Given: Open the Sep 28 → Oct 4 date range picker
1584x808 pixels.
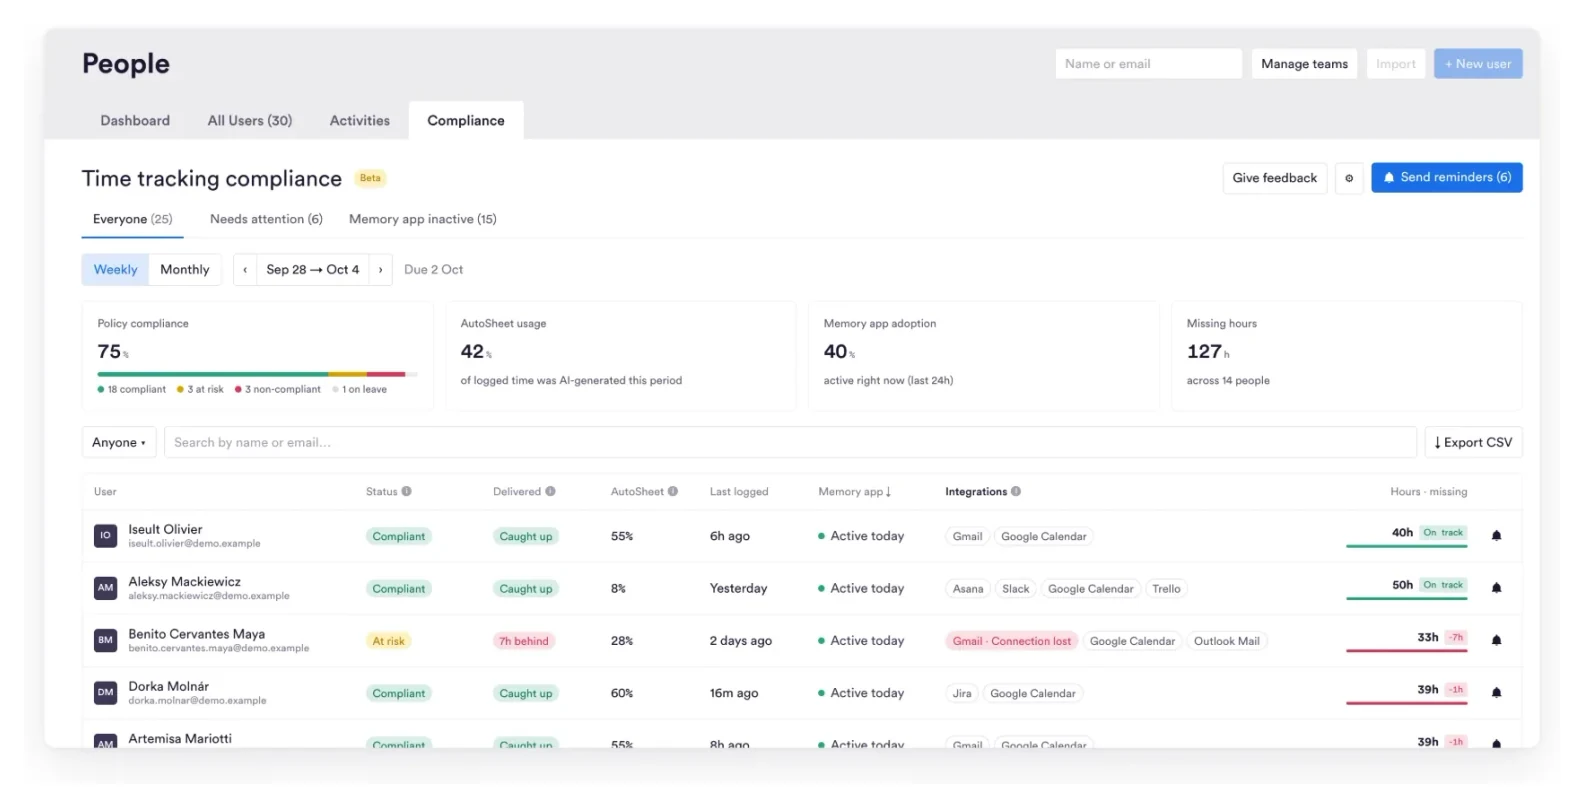Looking at the screenshot, I should click(312, 270).
